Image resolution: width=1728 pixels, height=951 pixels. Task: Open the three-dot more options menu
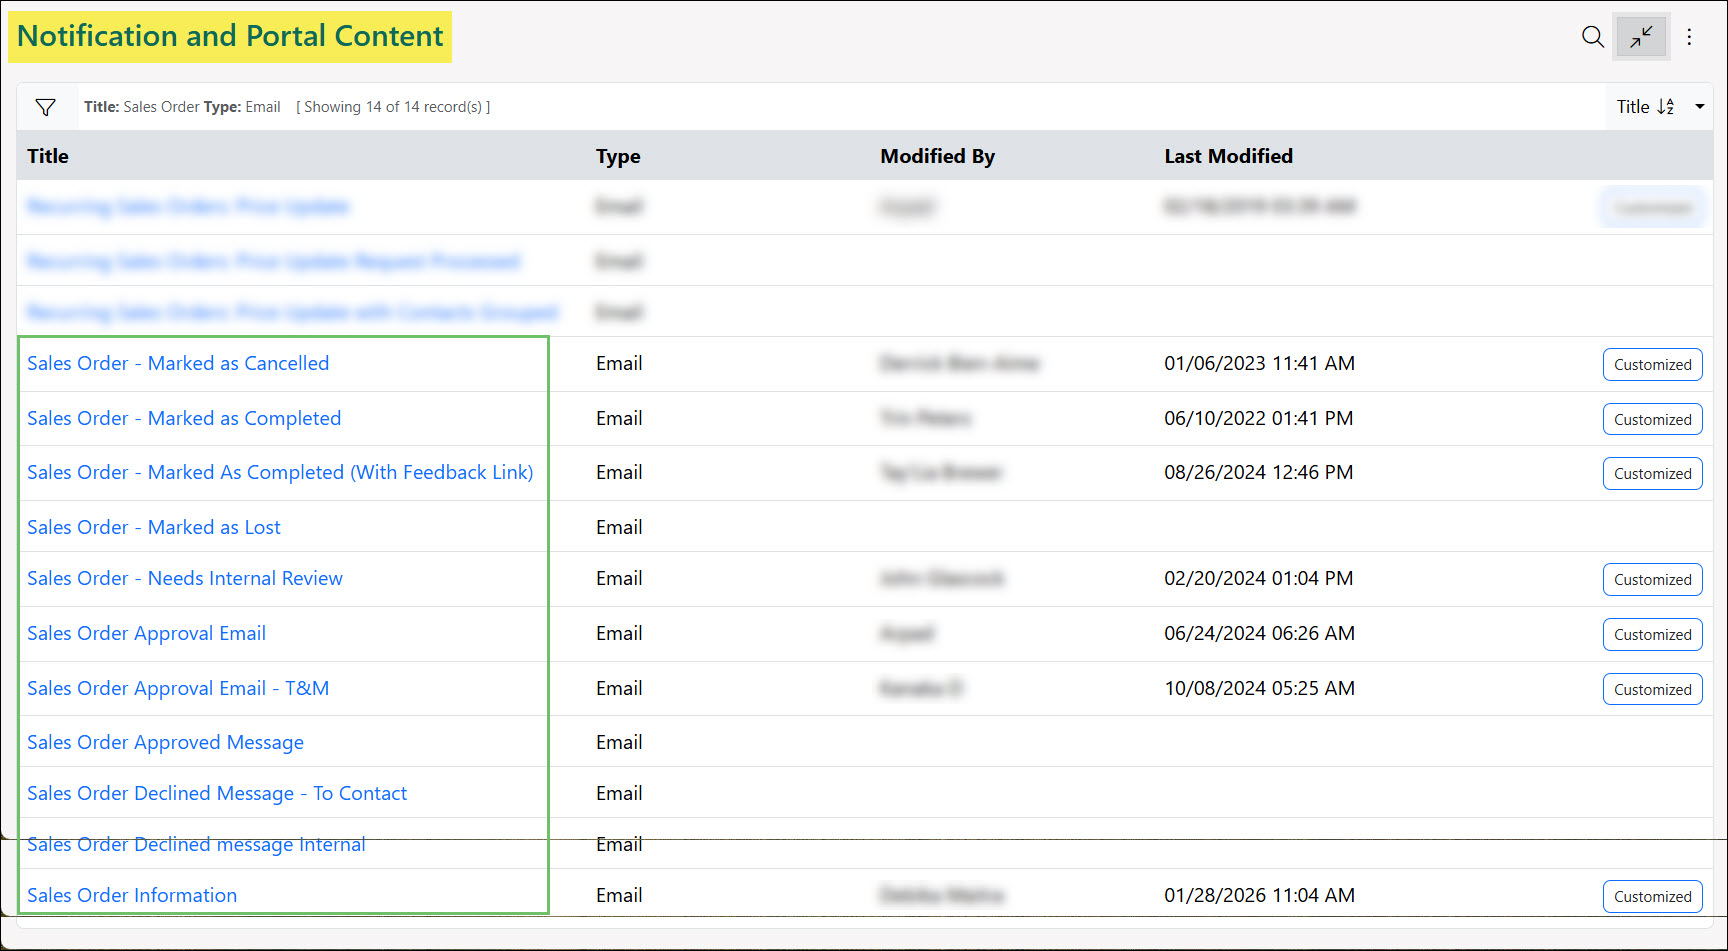click(x=1689, y=38)
